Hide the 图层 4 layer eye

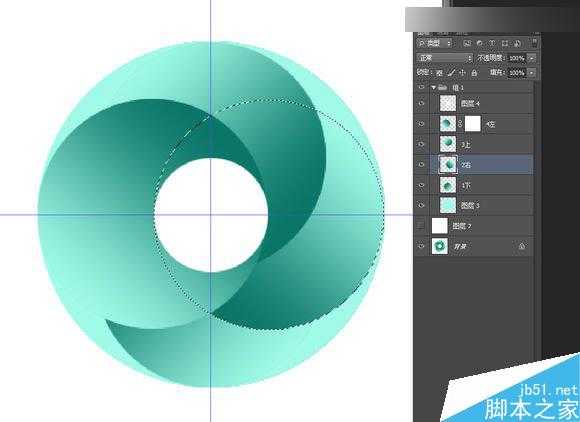coord(421,104)
